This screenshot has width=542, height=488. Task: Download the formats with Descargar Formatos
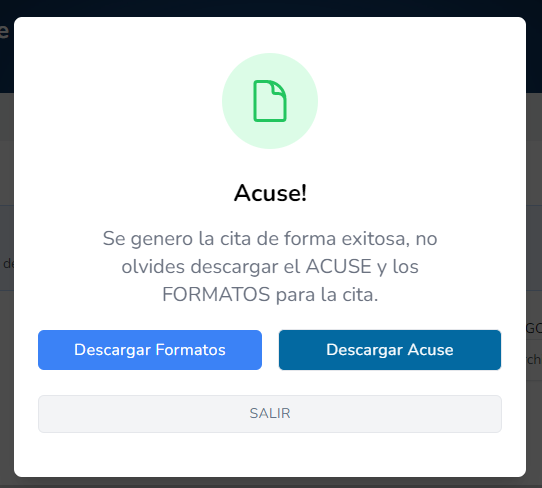[x=150, y=350]
